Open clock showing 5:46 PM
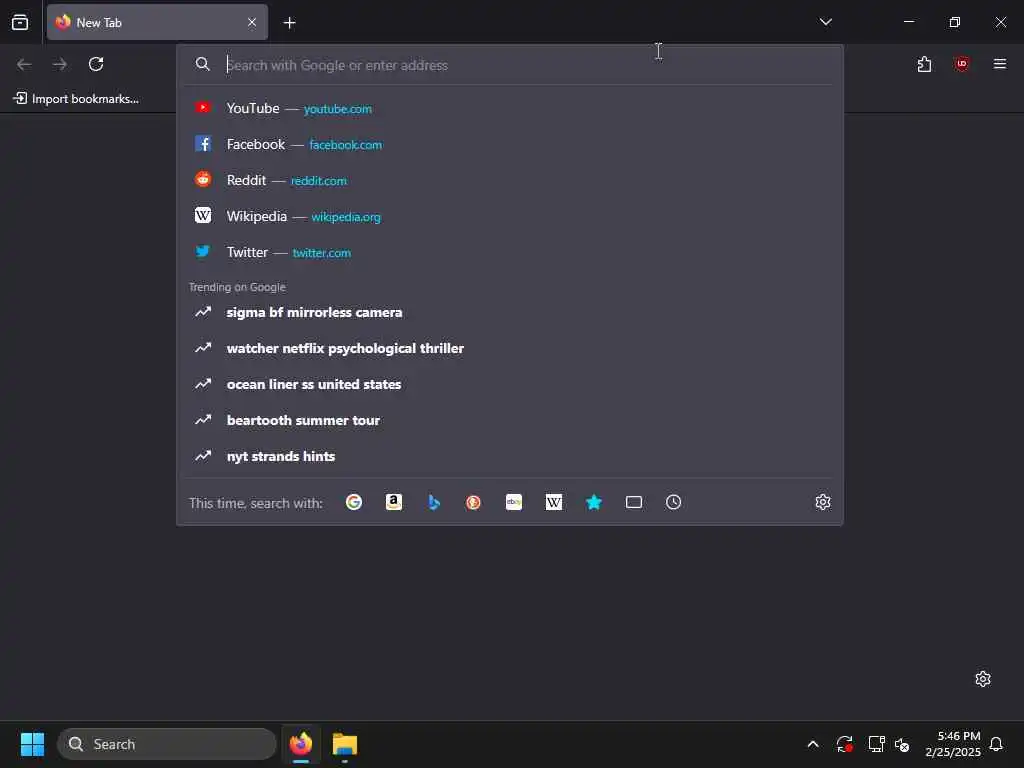 (953, 744)
